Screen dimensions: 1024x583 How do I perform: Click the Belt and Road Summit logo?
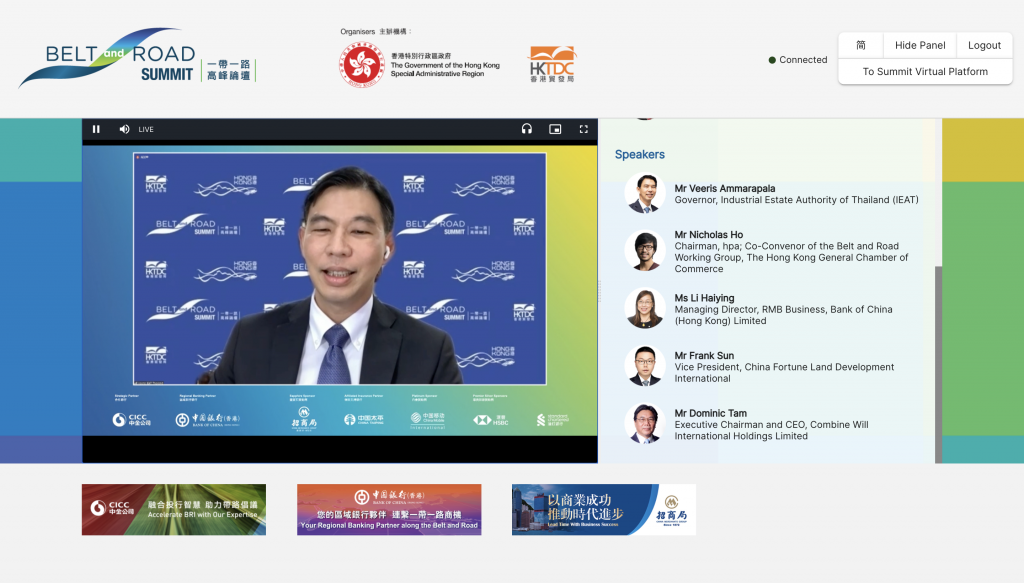tap(137, 60)
